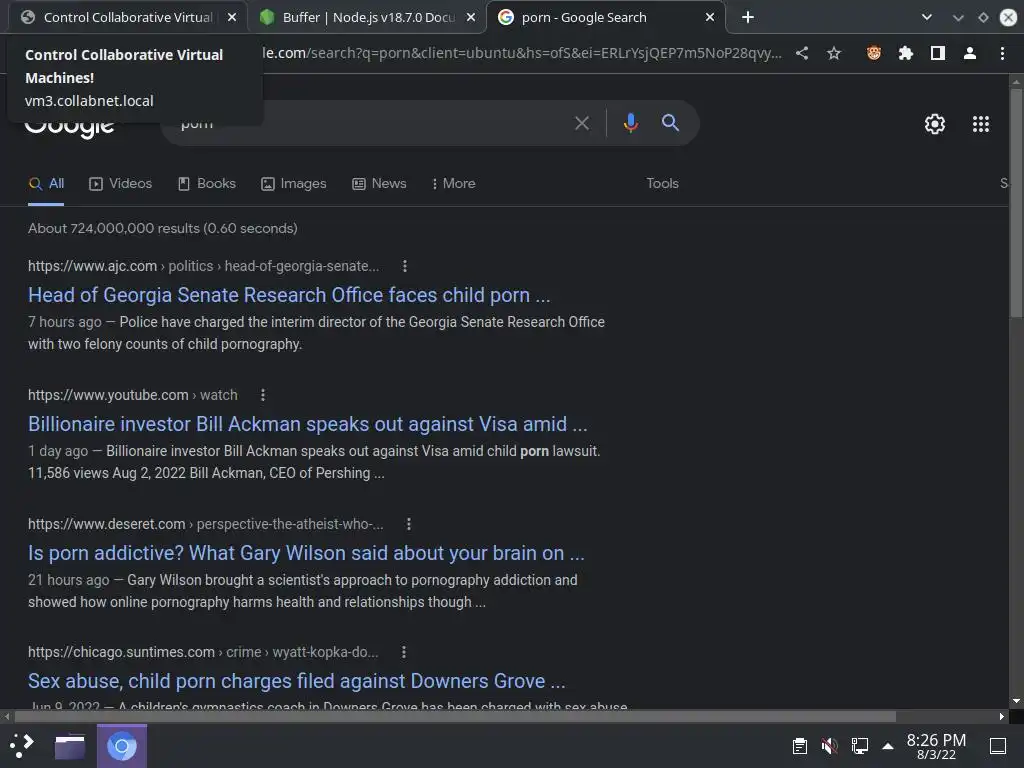Start voice search with the microphone
The image size is (1024, 768).
coord(630,123)
